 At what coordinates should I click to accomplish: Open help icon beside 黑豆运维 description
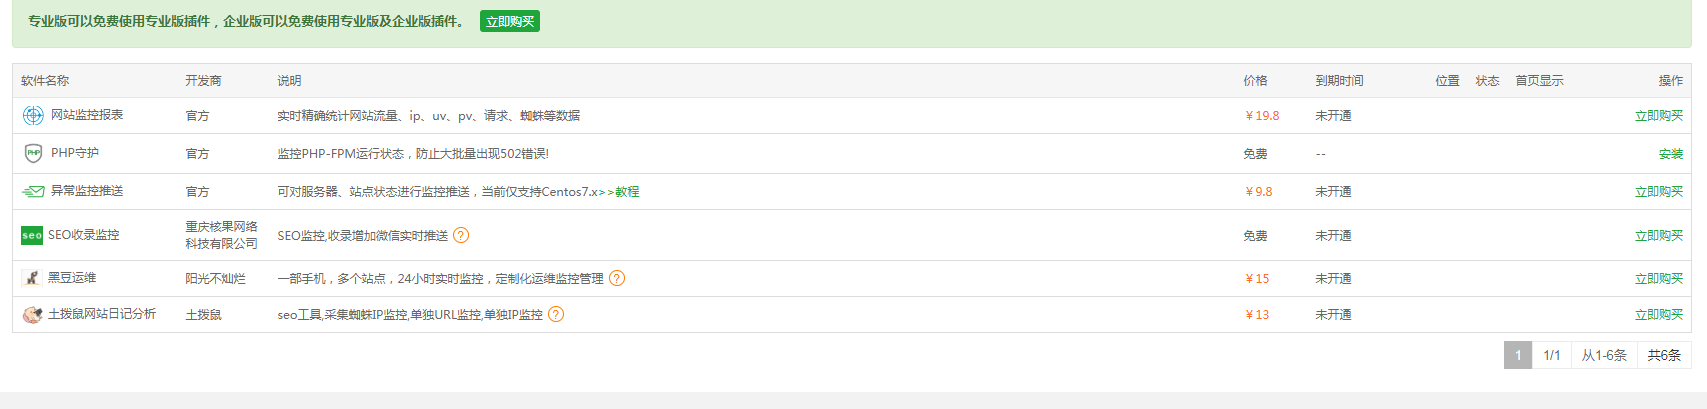point(617,278)
